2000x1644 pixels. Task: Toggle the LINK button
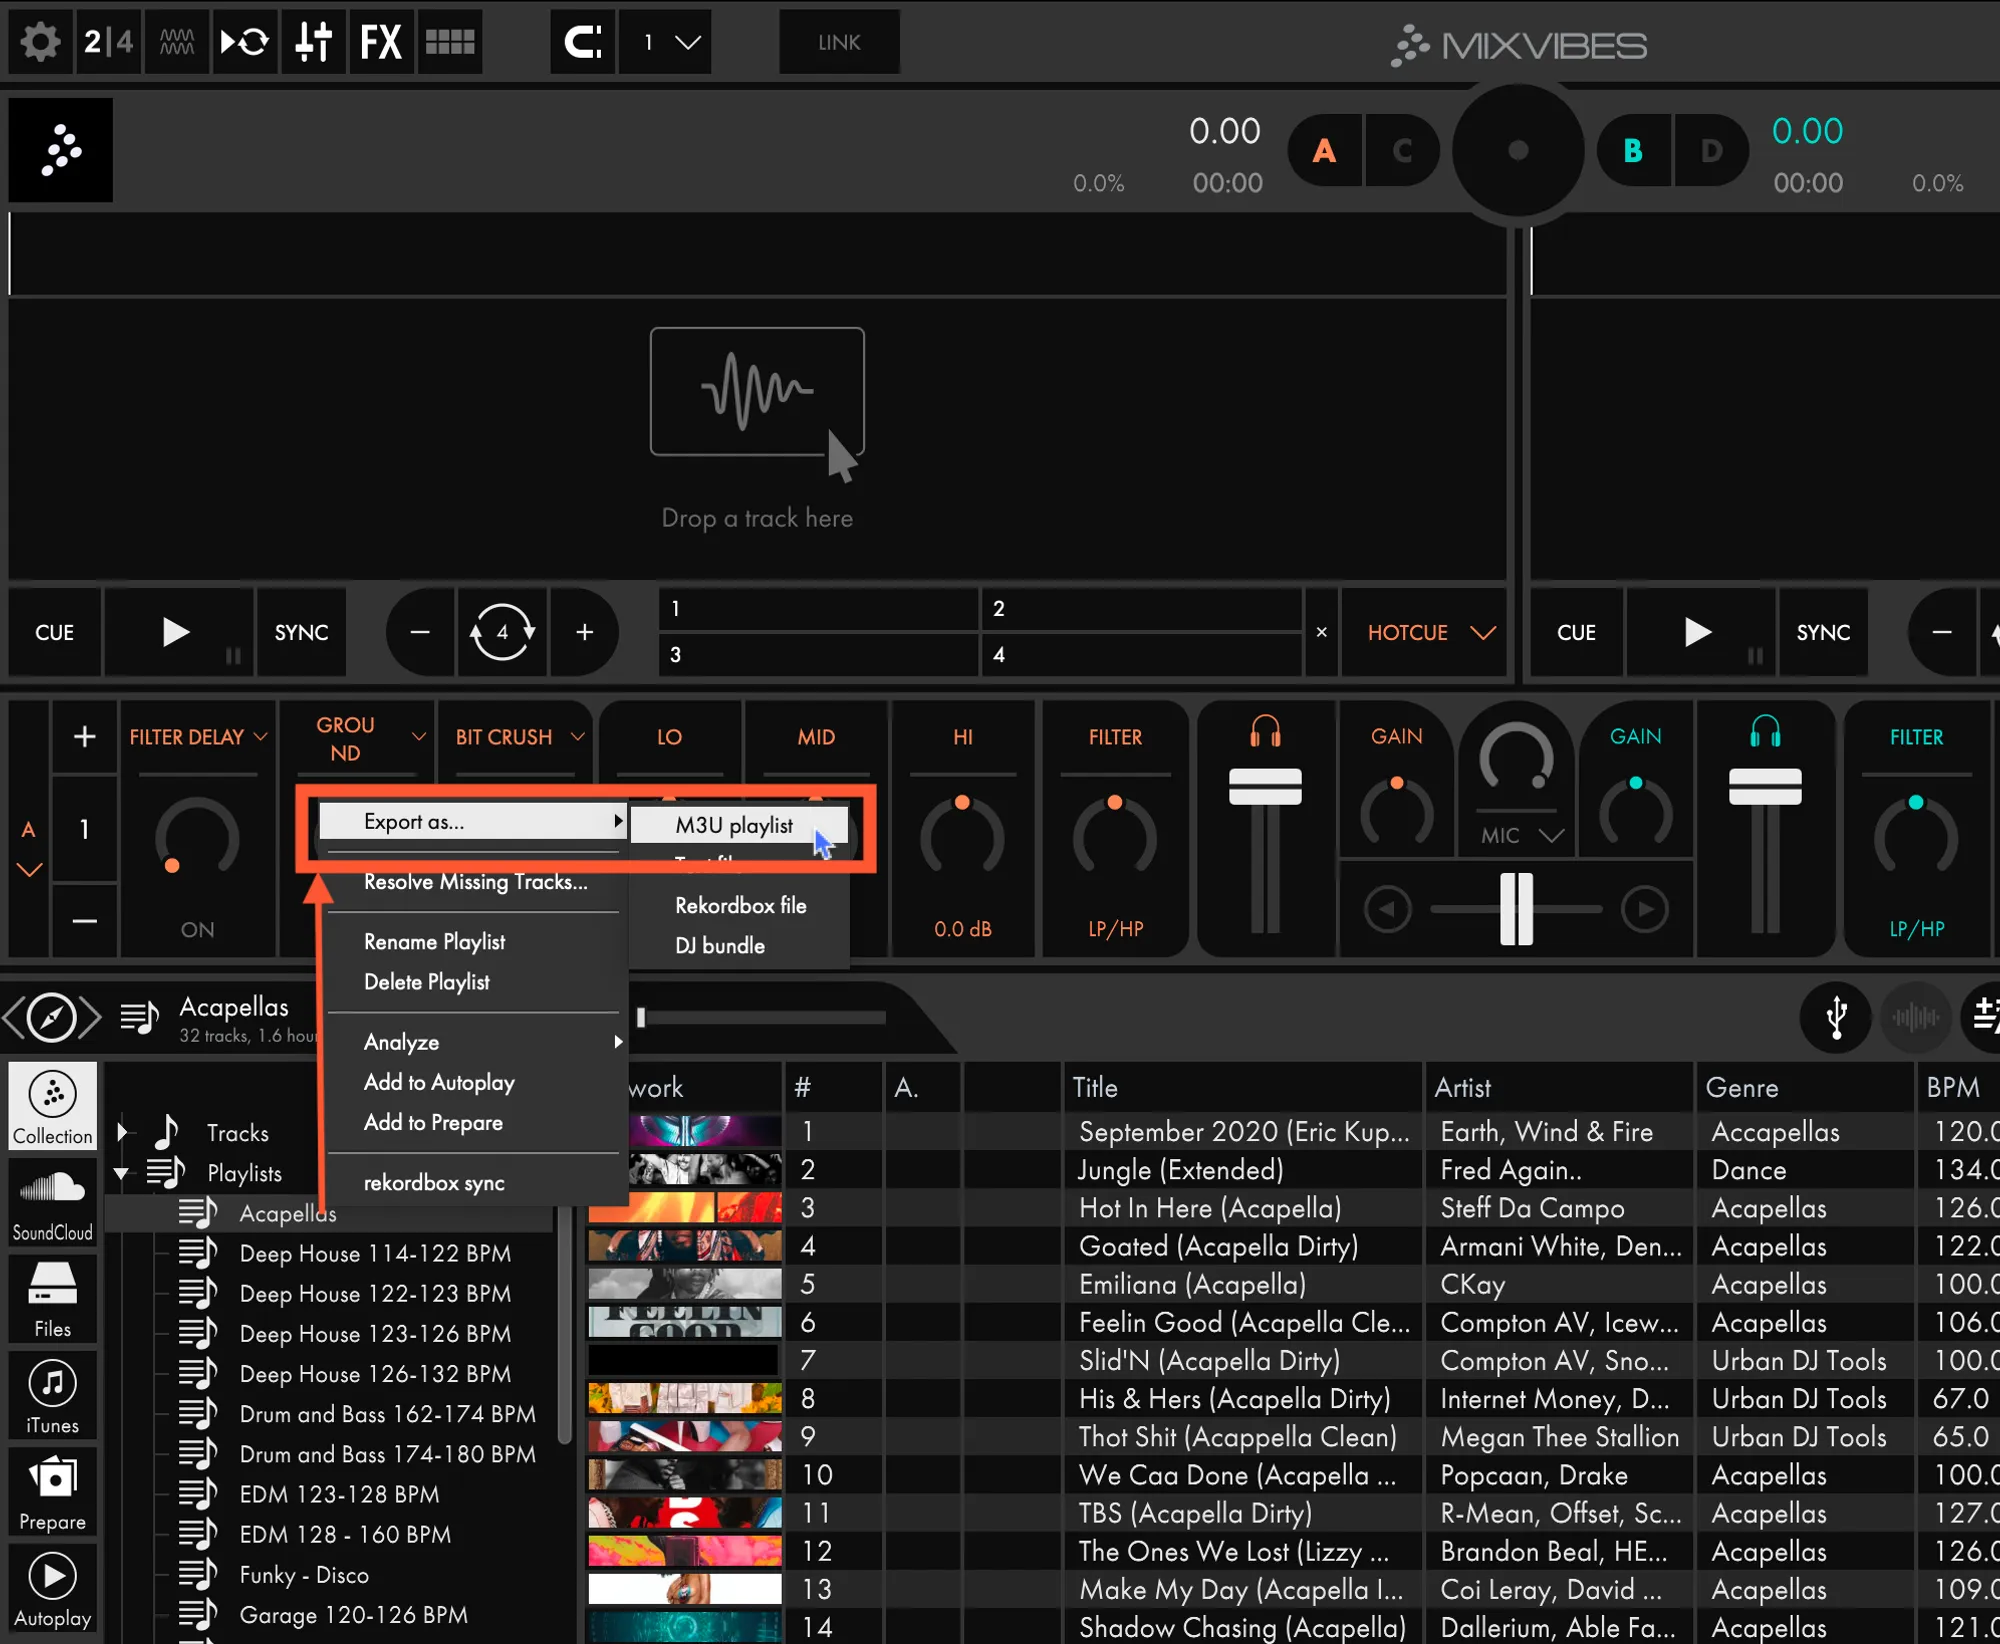click(x=838, y=42)
